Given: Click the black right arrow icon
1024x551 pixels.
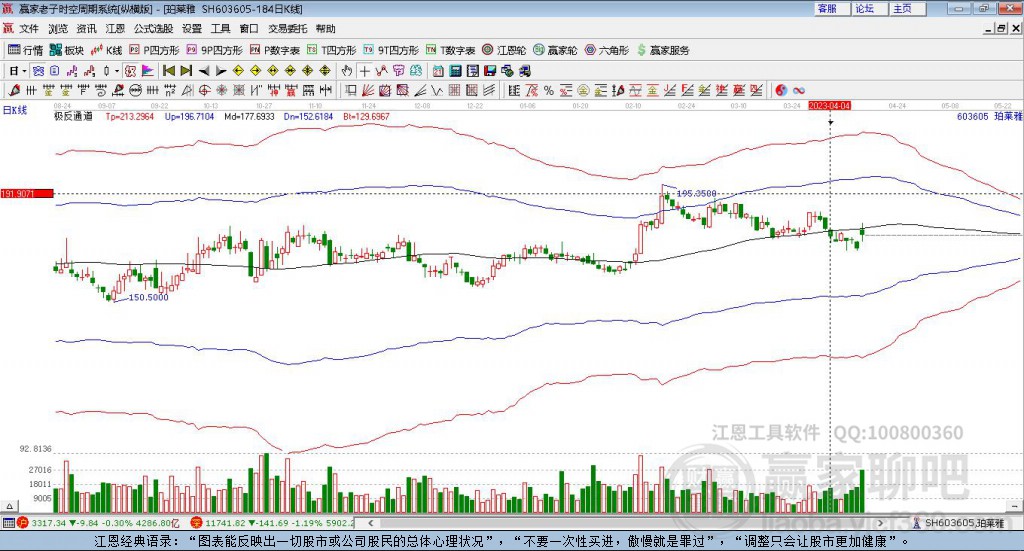Looking at the screenshot, I should 221,71.
